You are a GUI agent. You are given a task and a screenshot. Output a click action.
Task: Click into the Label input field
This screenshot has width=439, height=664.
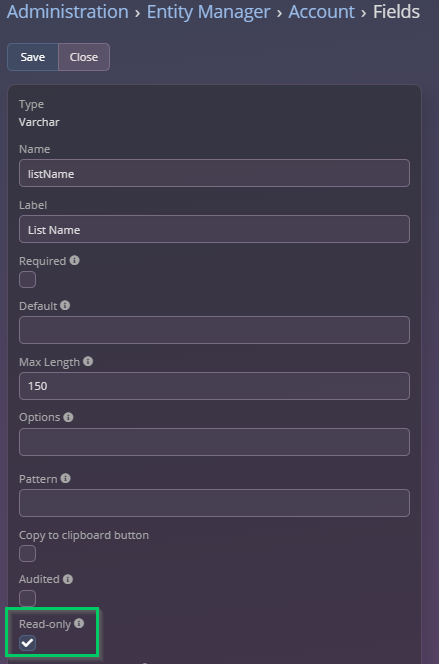(214, 229)
